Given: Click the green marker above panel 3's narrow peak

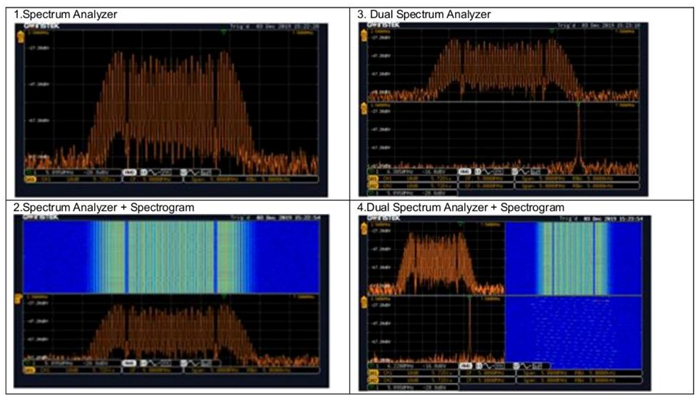Looking at the screenshot, I should [x=578, y=102].
